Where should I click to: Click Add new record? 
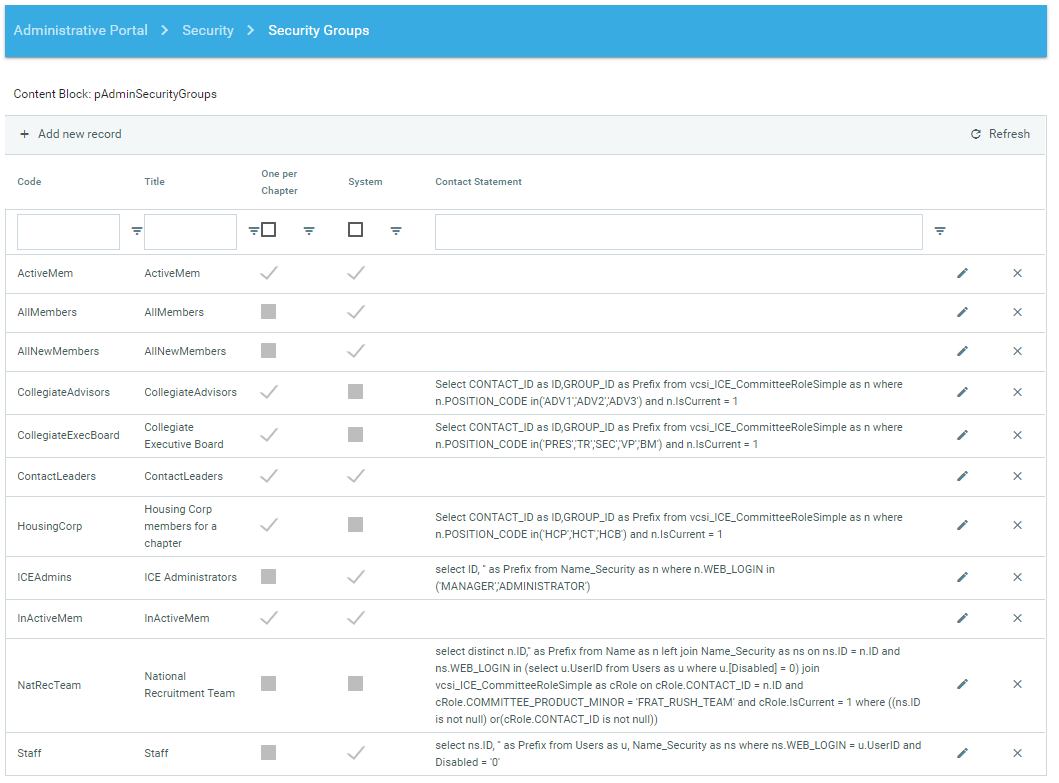pyautogui.click(x=71, y=134)
